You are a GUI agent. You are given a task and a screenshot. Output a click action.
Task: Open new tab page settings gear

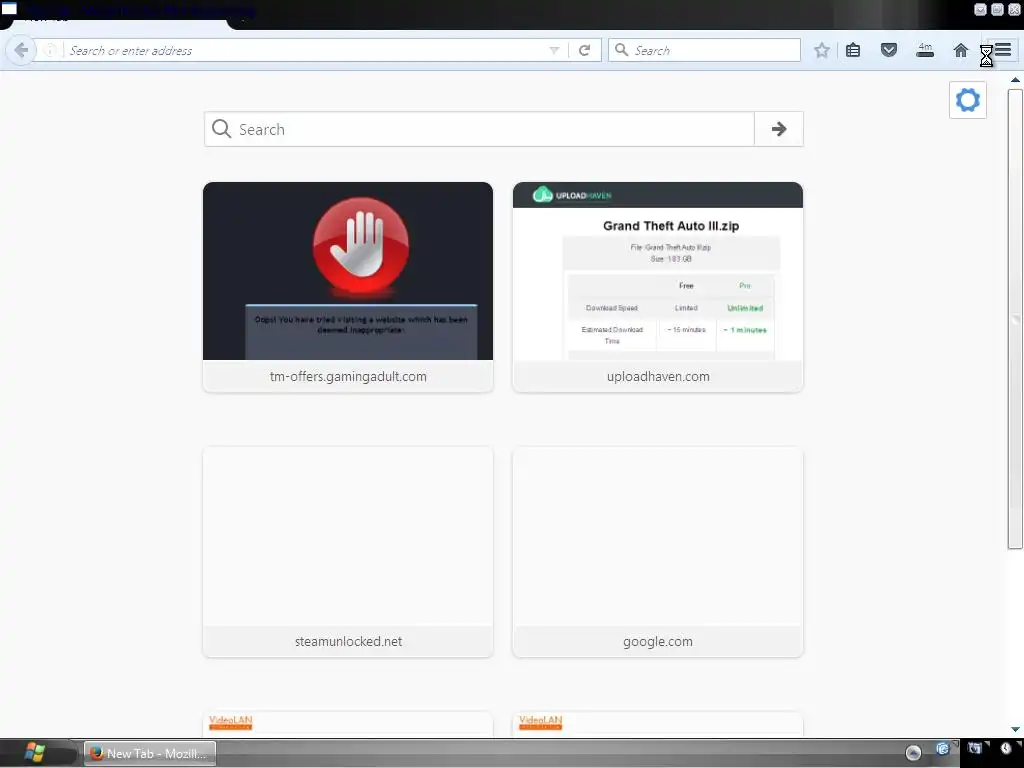pyautogui.click(x=968, y=100)
